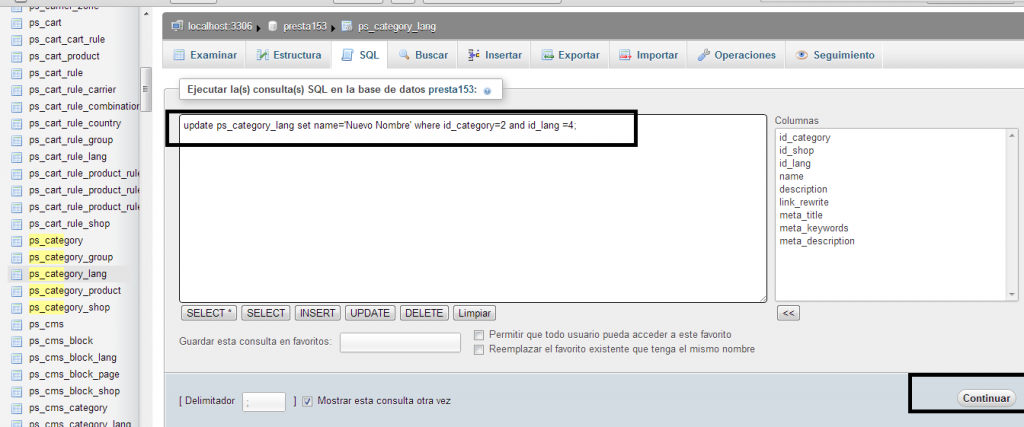Open the ps_cart_rule_shop table
1024x427 pixels.
point(69,224)
